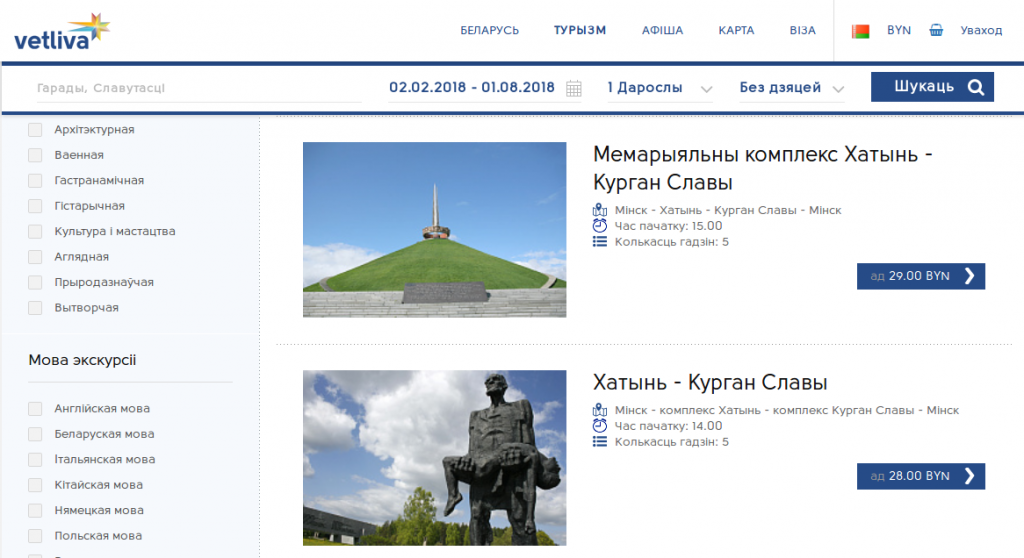Viewport: 1024px width, 558px height.
Task: Click list icon of Мемарыяльны комплекс hours row
Action: point(600,242)
